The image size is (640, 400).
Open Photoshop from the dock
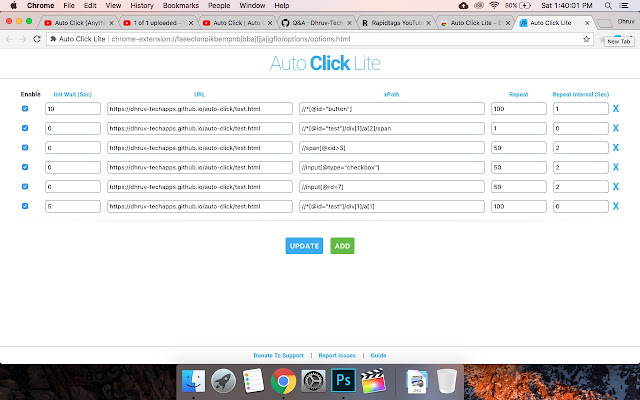[343, 381]
